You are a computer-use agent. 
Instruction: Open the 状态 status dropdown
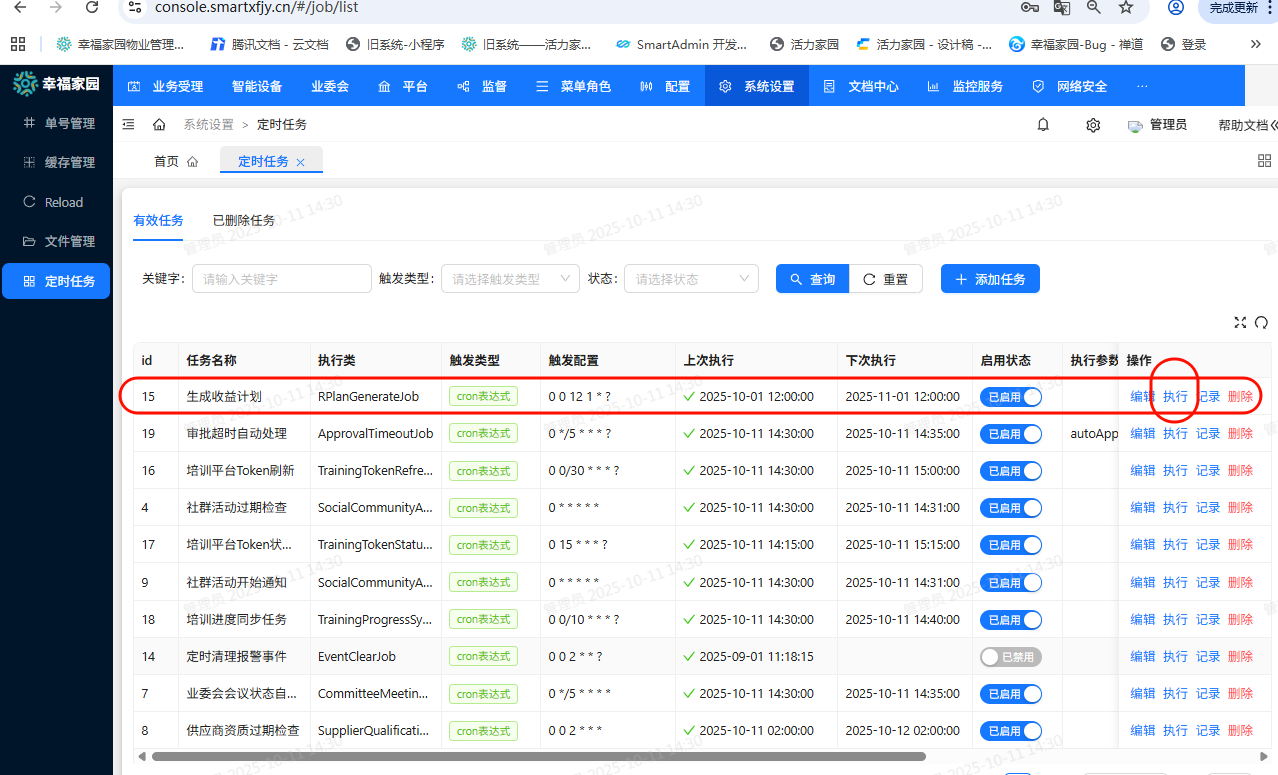(x=690, y=279)
